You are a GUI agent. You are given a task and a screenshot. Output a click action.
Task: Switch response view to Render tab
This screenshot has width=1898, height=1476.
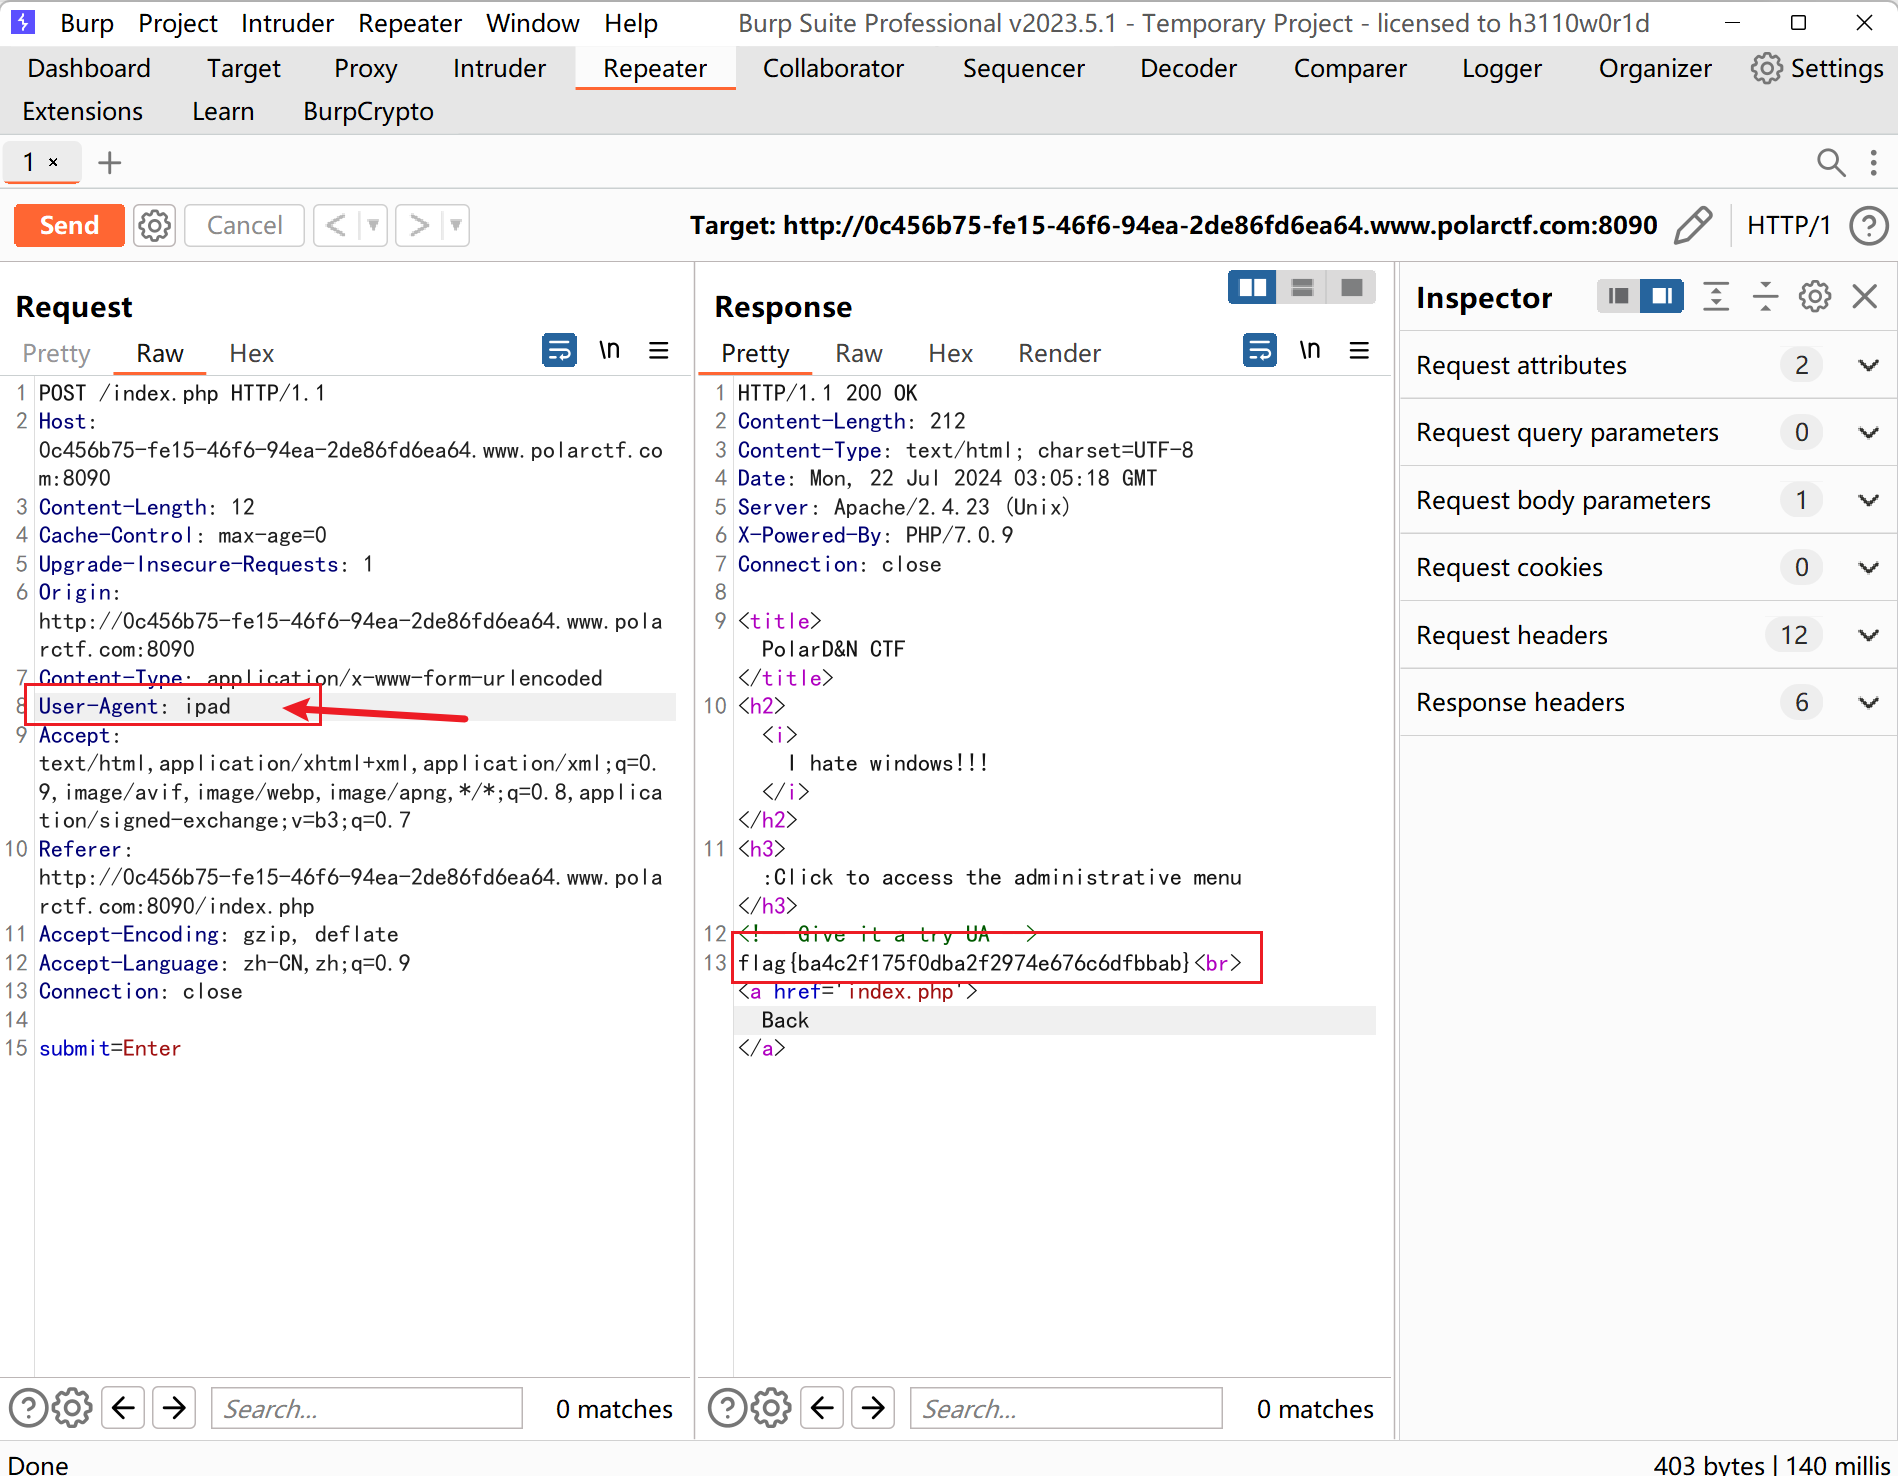click(x=1059, y=353)
